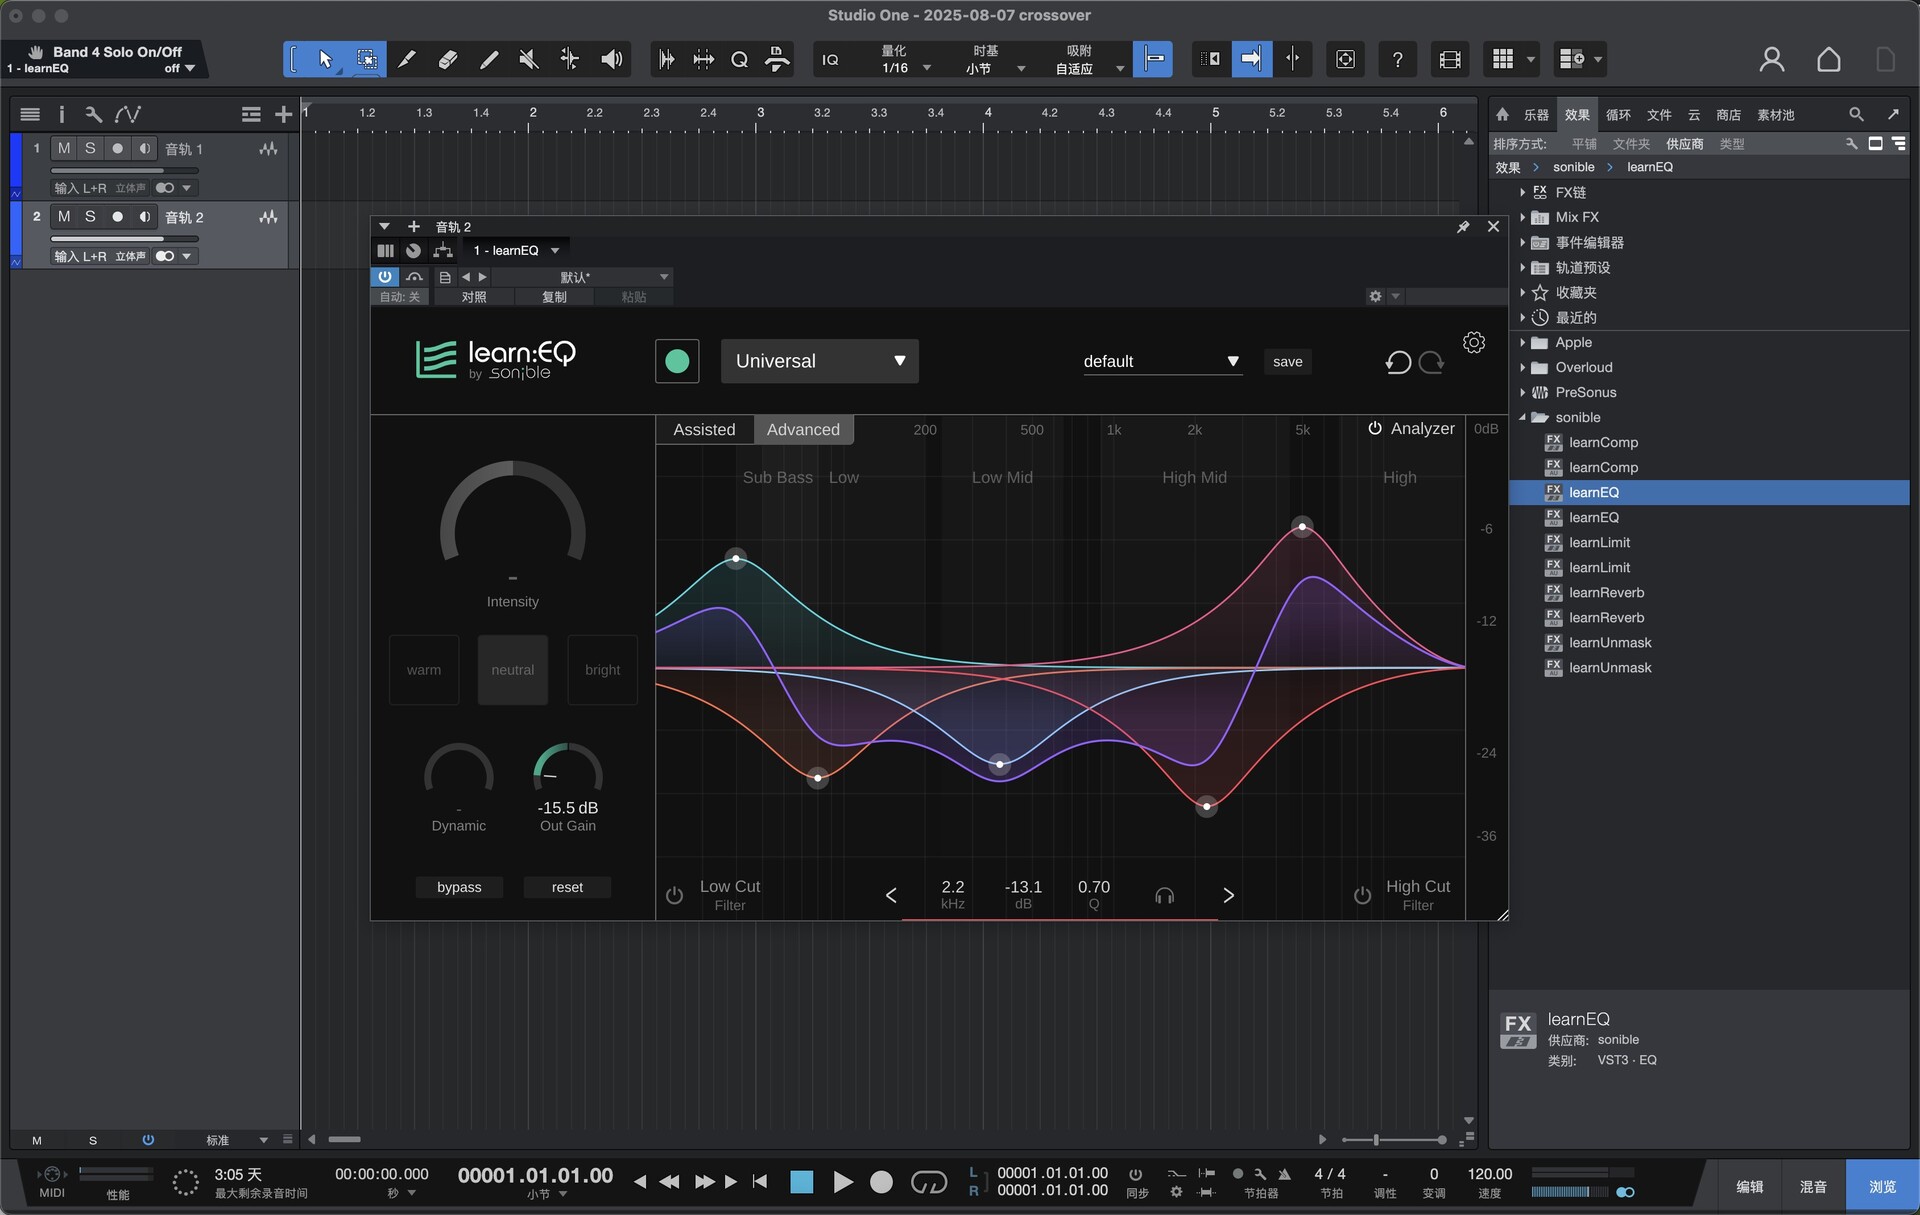Switch to the Assisted tab
Viewport: 1920px width, 1215px height.
click(x=704, y=429)
